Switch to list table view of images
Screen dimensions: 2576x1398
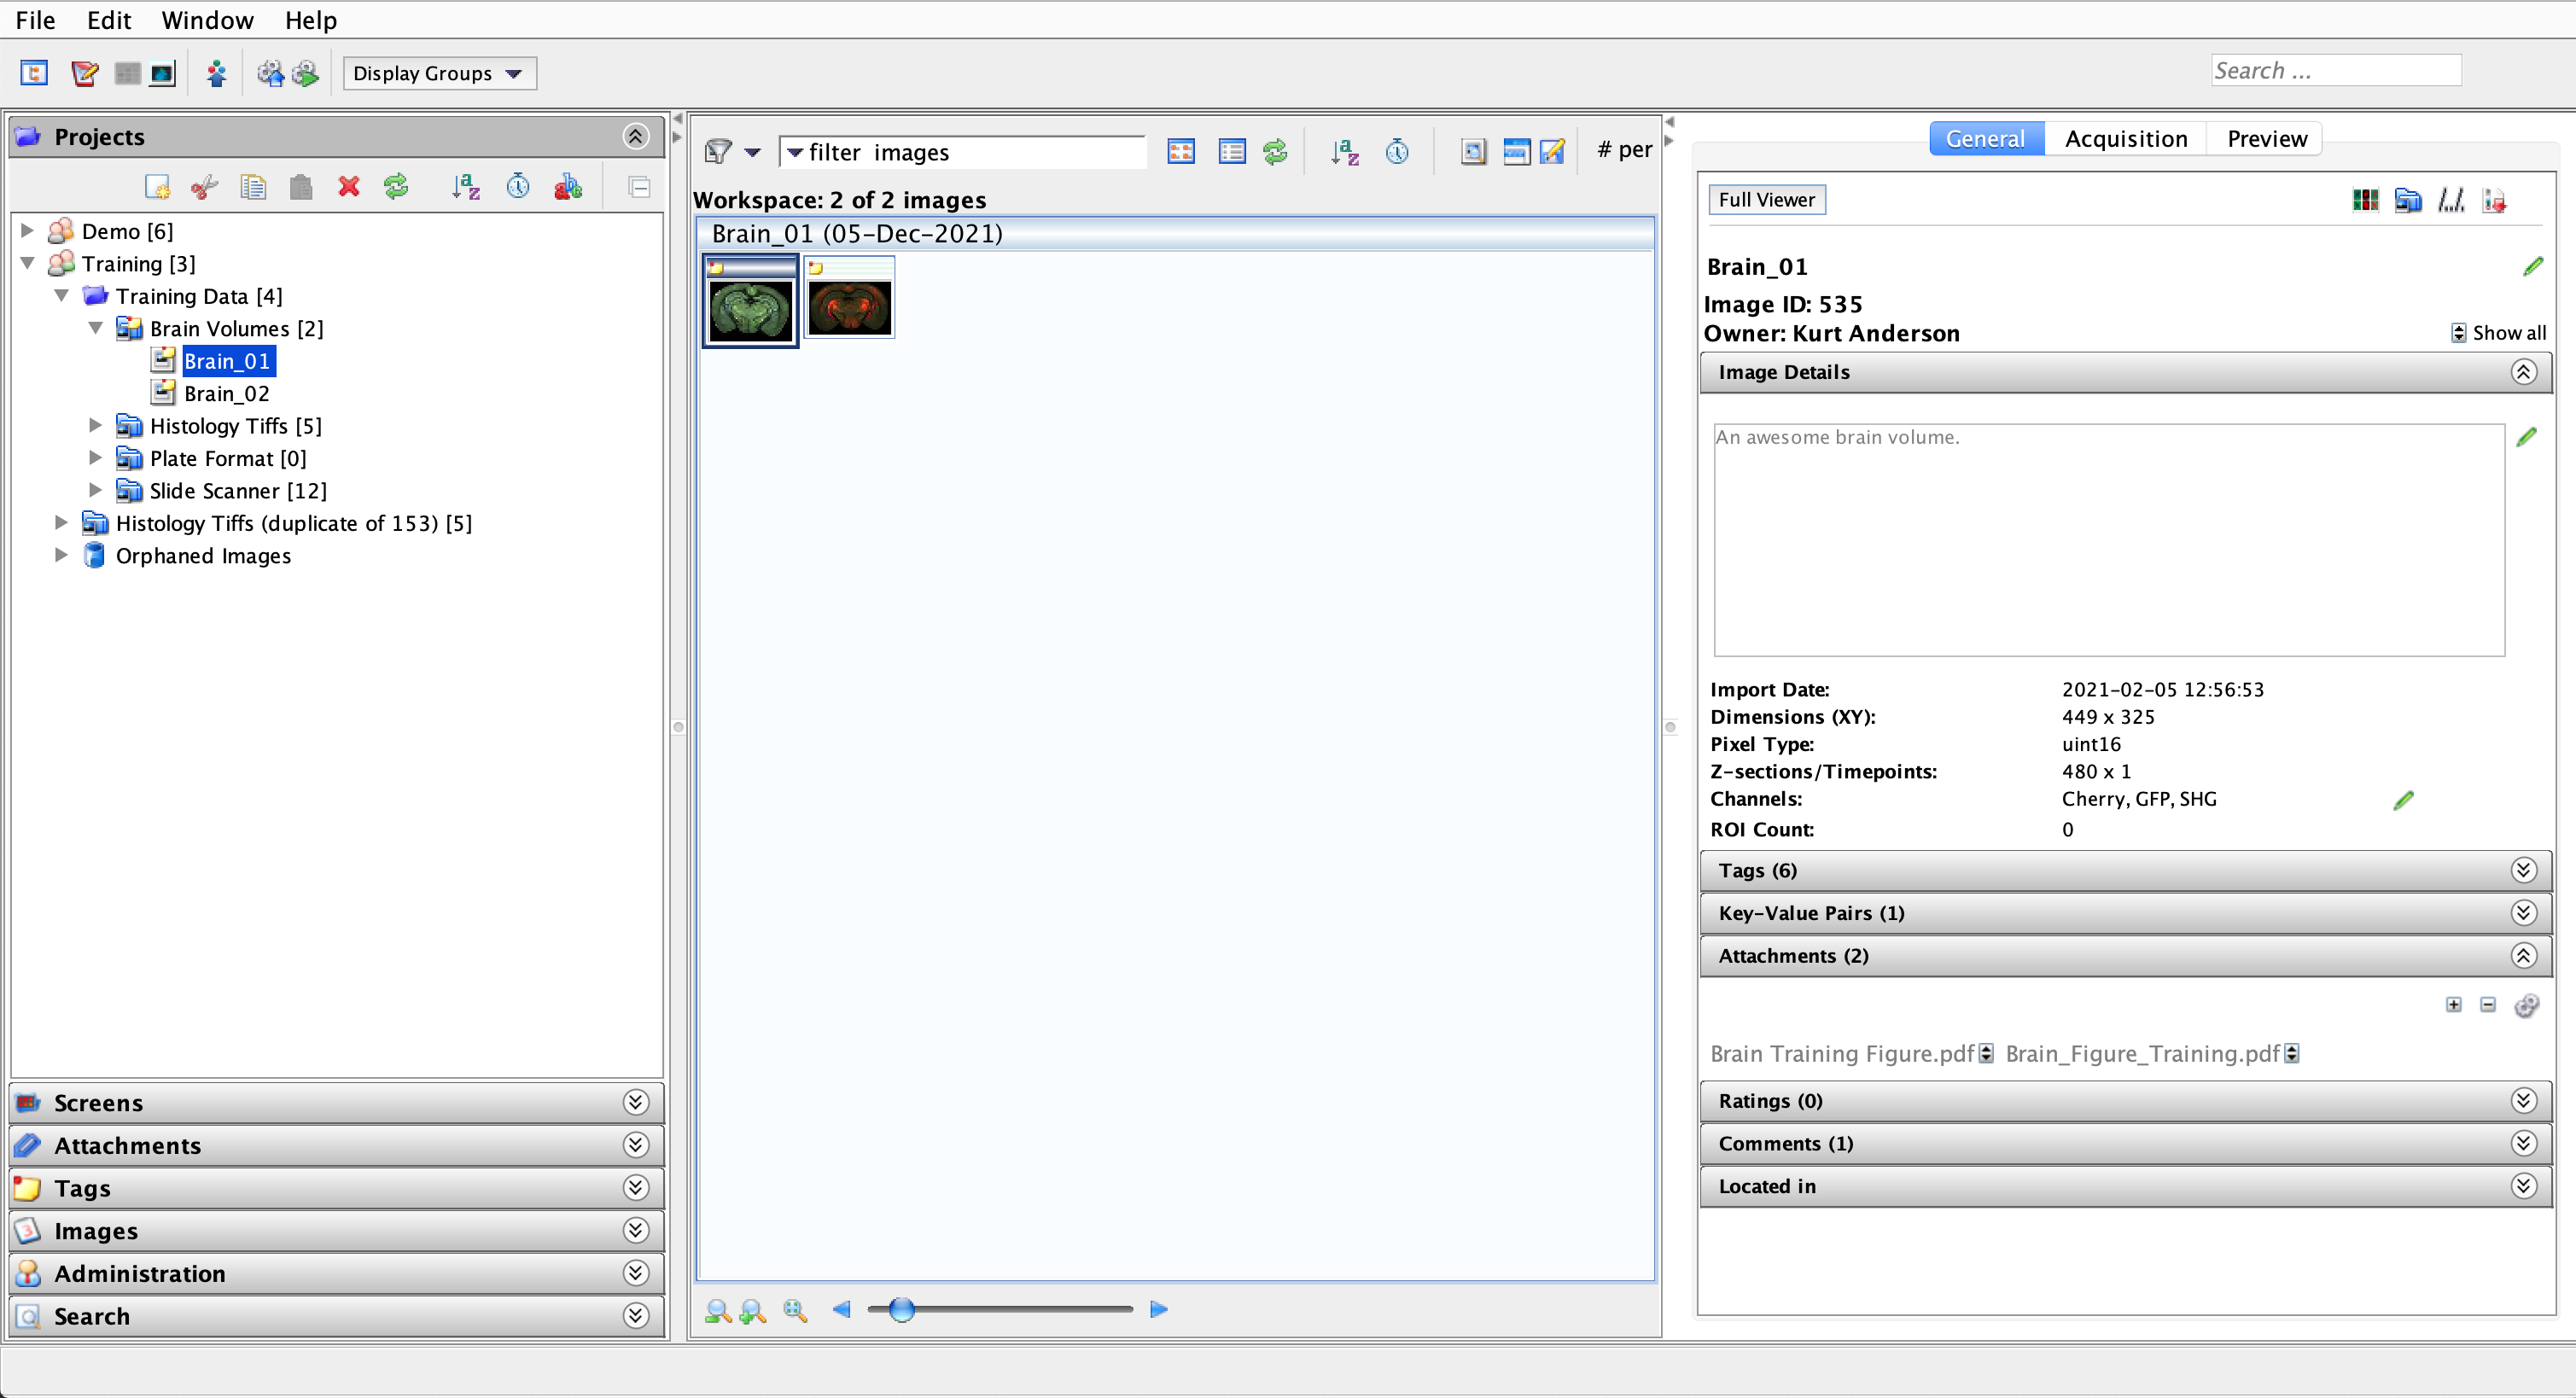pos(1232,152)
